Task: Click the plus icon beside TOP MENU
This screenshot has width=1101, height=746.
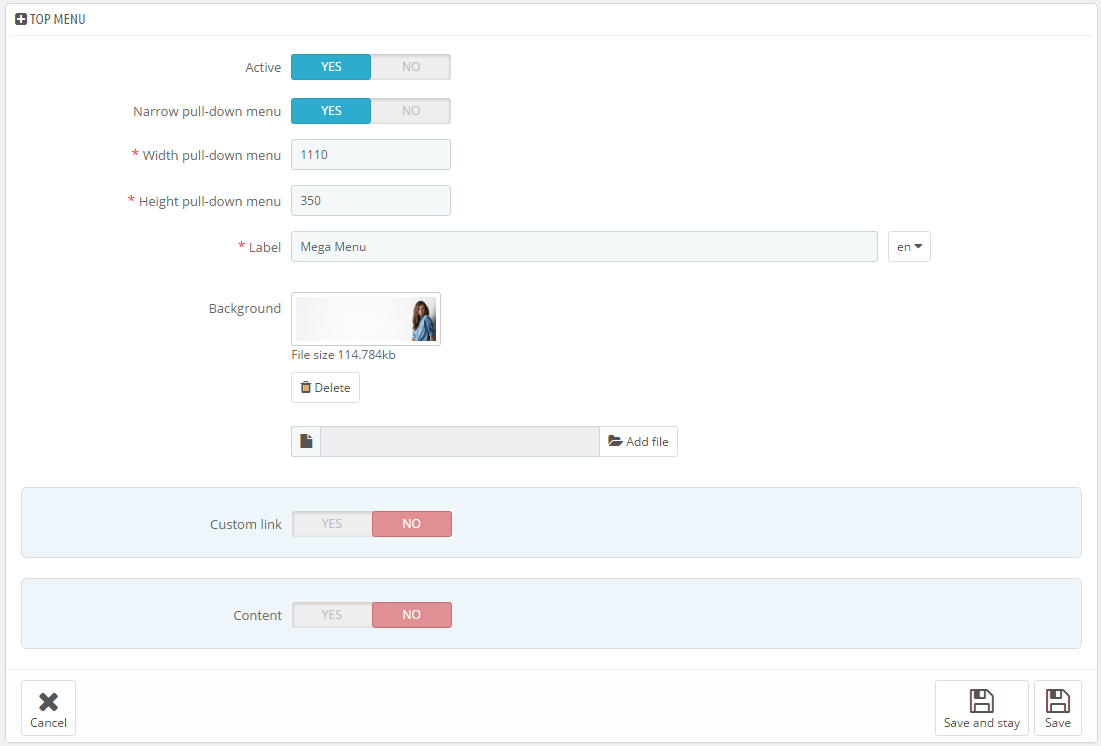Action: click(21, 20)
